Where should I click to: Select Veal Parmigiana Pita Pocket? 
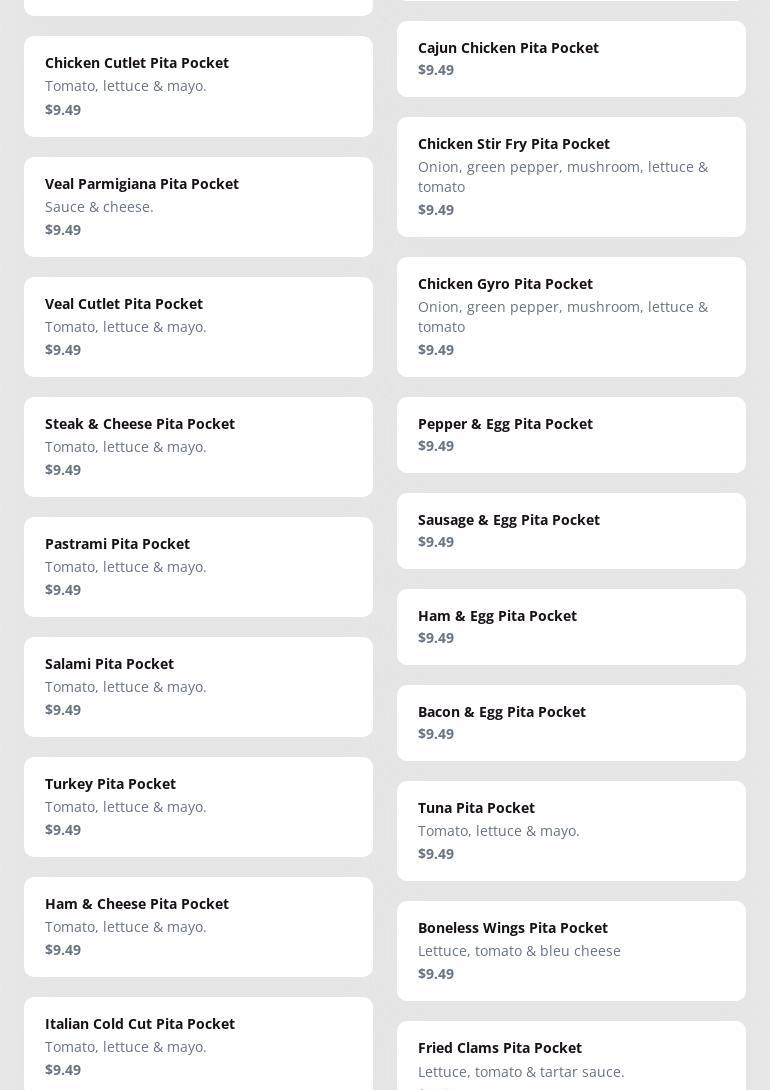click(x=198, y=206)
